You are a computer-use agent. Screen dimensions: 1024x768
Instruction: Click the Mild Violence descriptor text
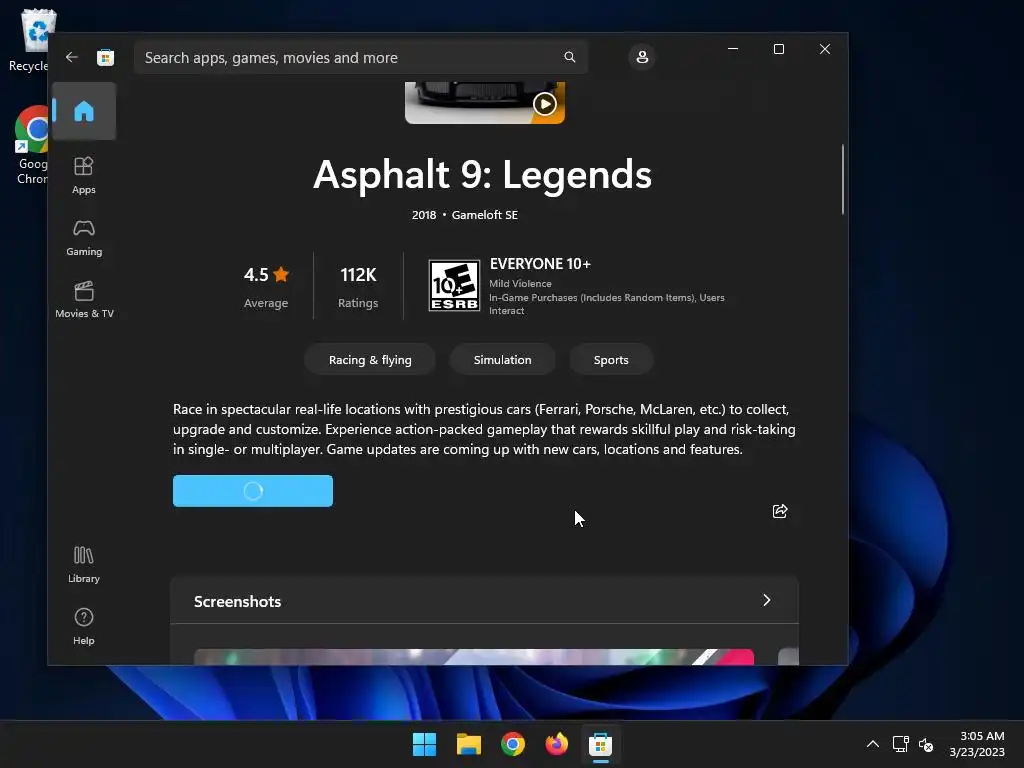[x=520, y=283]
